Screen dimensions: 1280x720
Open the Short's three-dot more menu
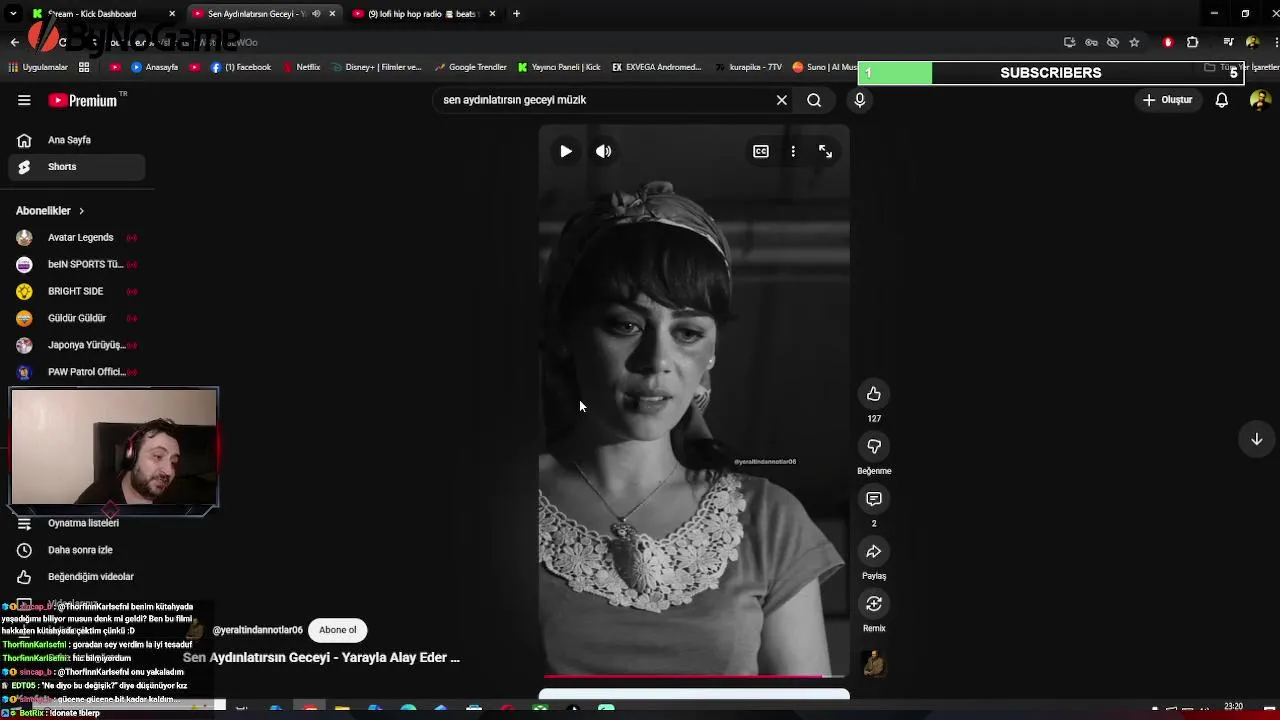click(x=793, y=151)
